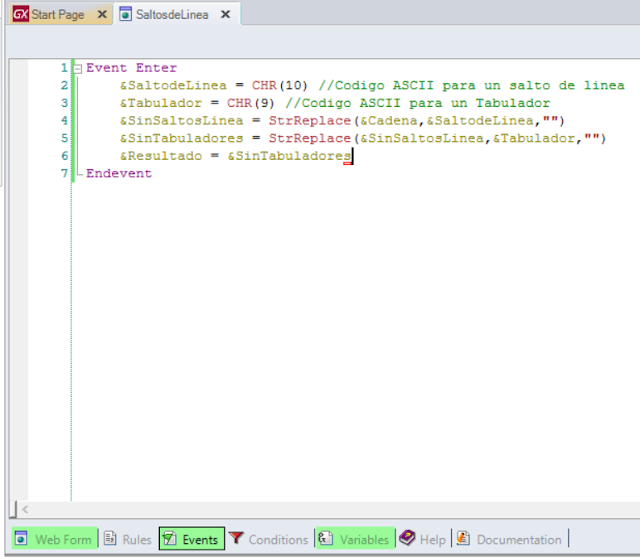Open the Conditions section label

point(278,540)
